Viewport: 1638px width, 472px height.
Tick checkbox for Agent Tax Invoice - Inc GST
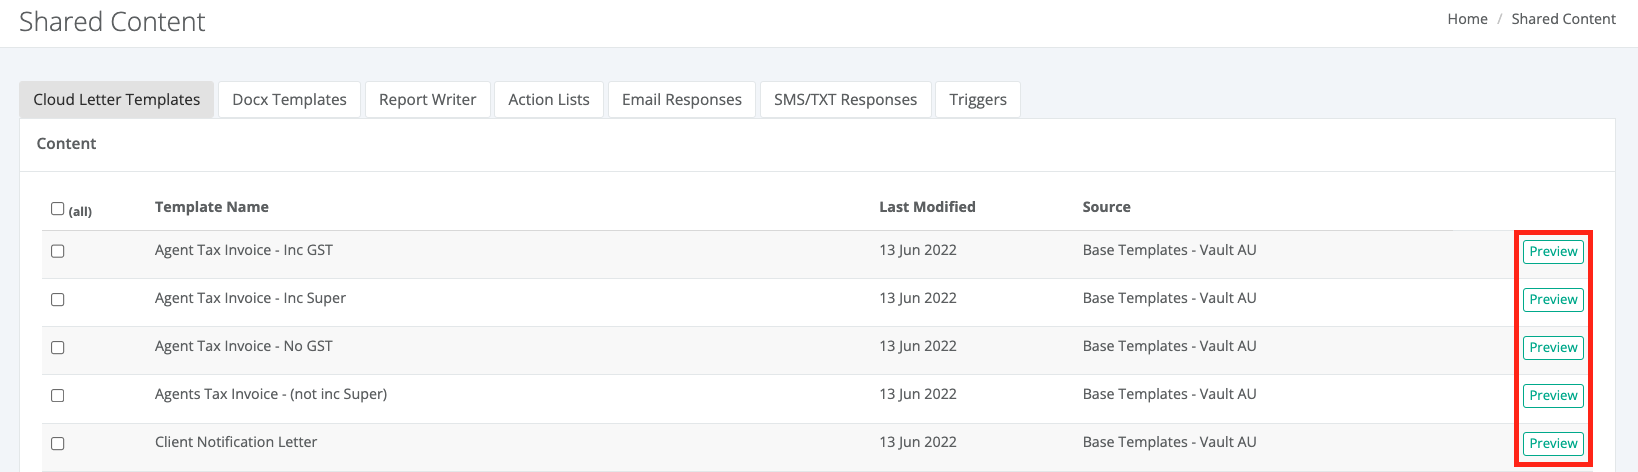point(58,251)
